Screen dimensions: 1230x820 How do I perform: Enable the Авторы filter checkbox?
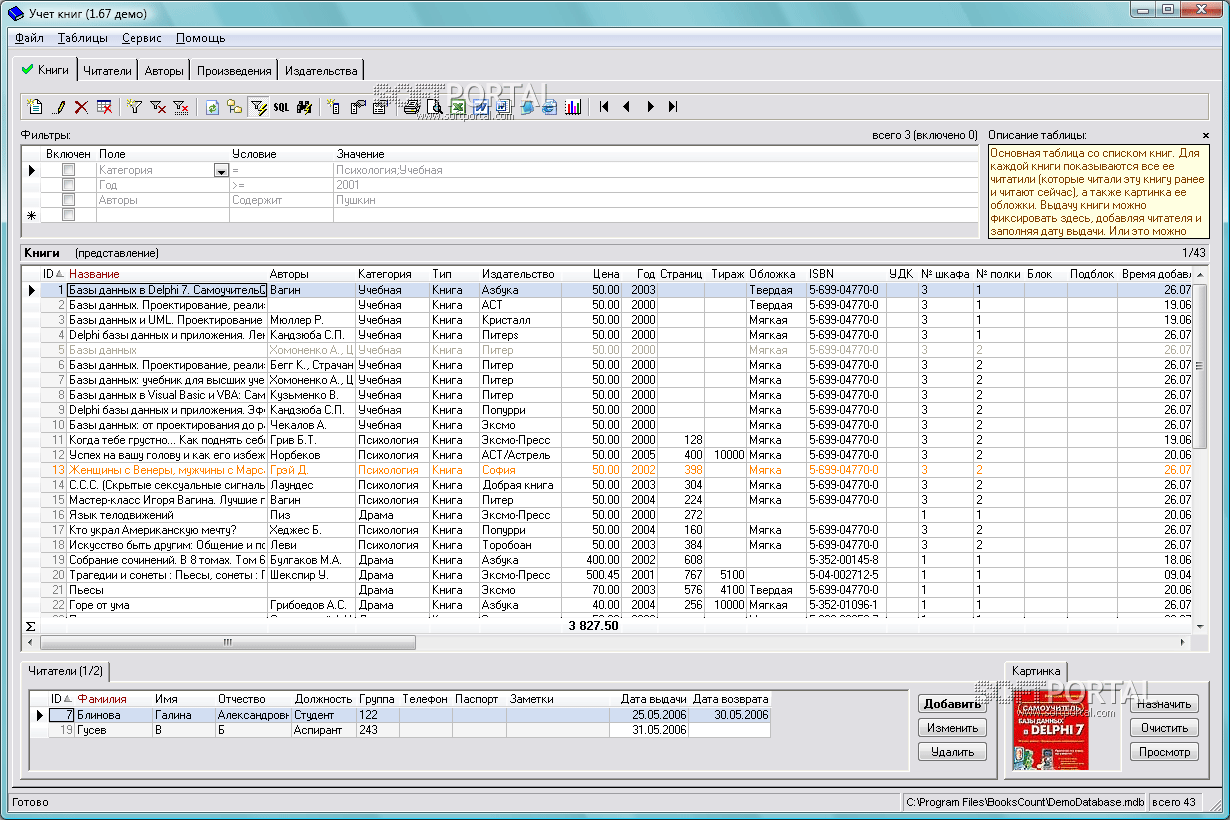[x=68, y=200]
